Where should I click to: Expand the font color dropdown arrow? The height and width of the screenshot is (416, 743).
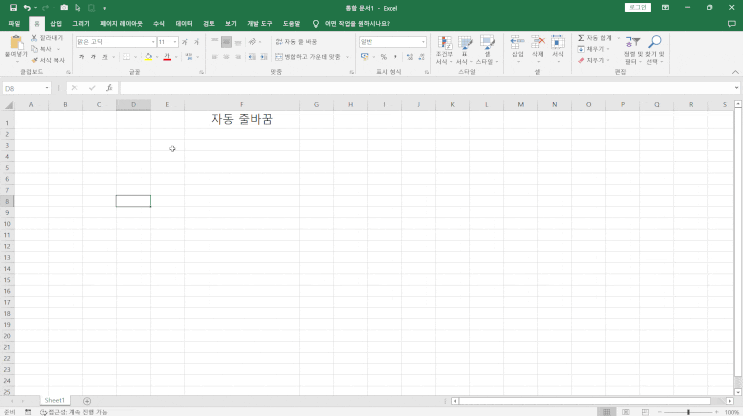click(176, 57)
